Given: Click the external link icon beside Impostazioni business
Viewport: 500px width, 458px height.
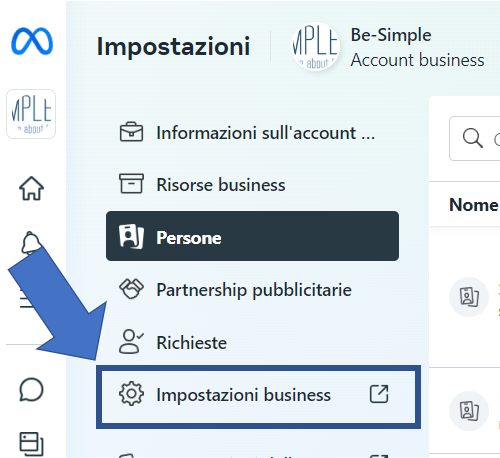Looking at the screenshot, I should 379,394.
